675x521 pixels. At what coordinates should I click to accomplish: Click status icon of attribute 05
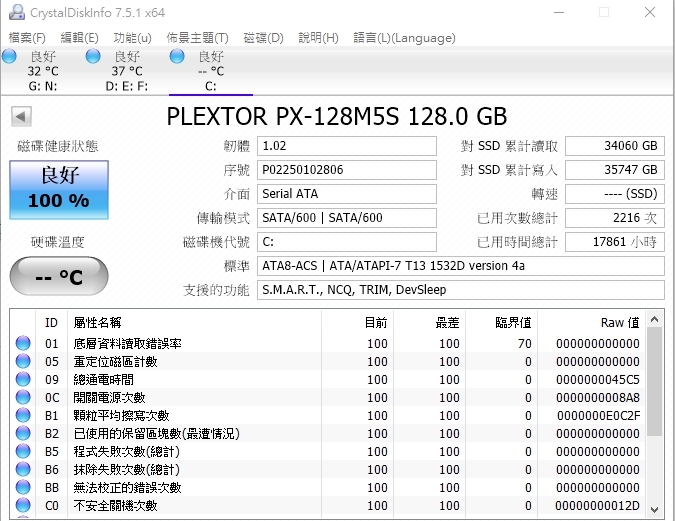click(x=23, y=361)
